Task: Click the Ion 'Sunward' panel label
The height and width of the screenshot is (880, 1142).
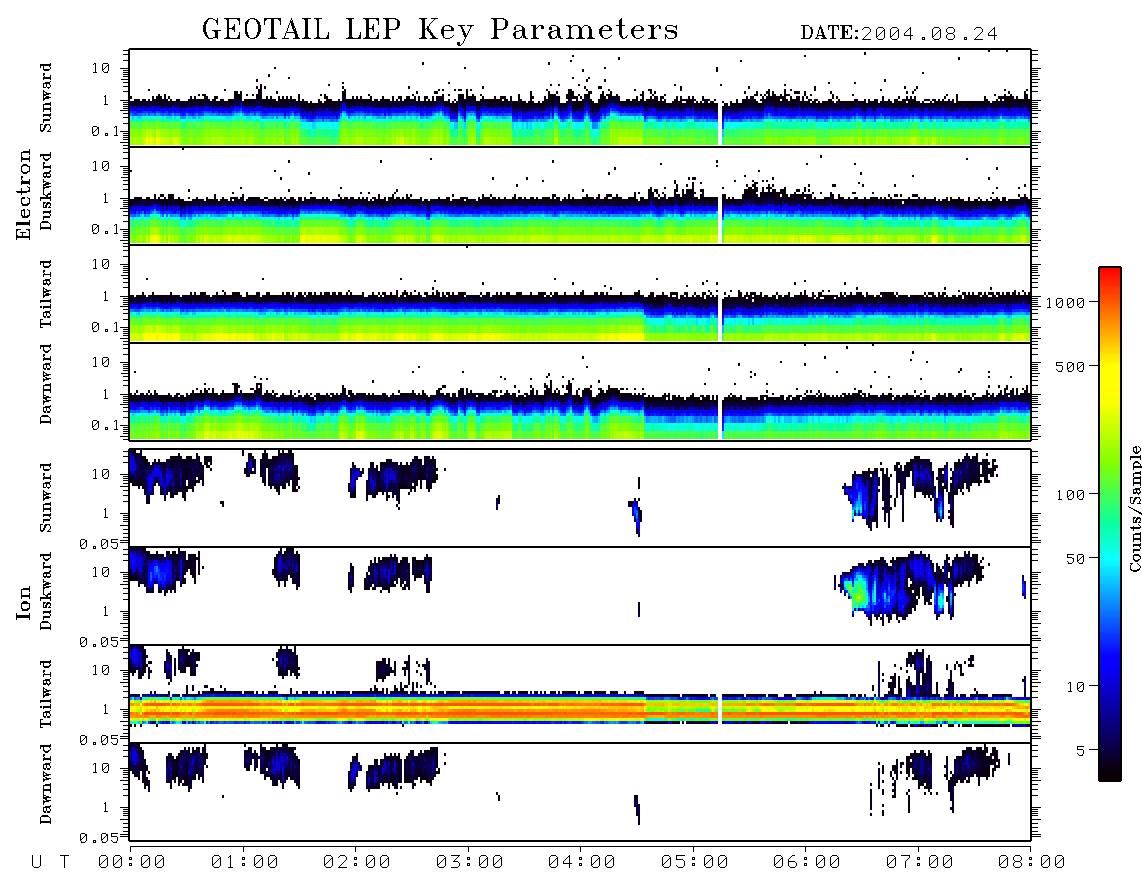Action: coord(46,497)
